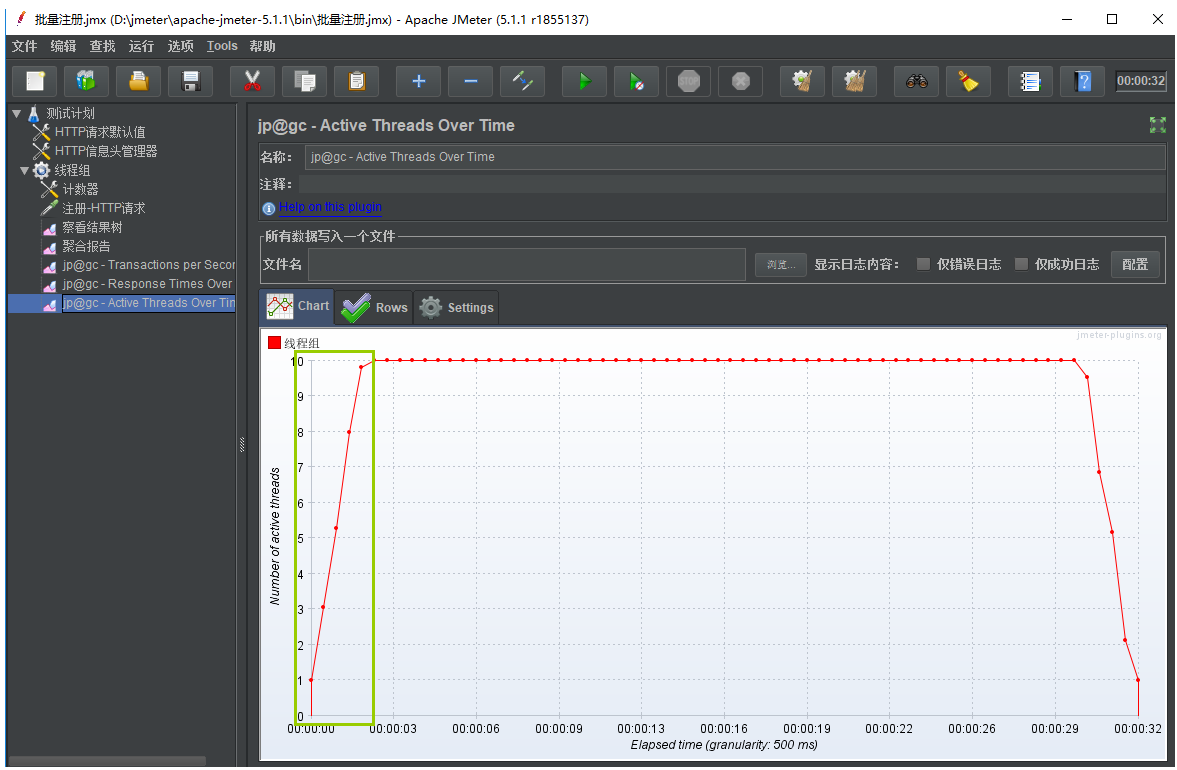1177x770 pixels.
Task: Open the 帮助 menu
Action: pyautogui.click(x=263, y=47)
